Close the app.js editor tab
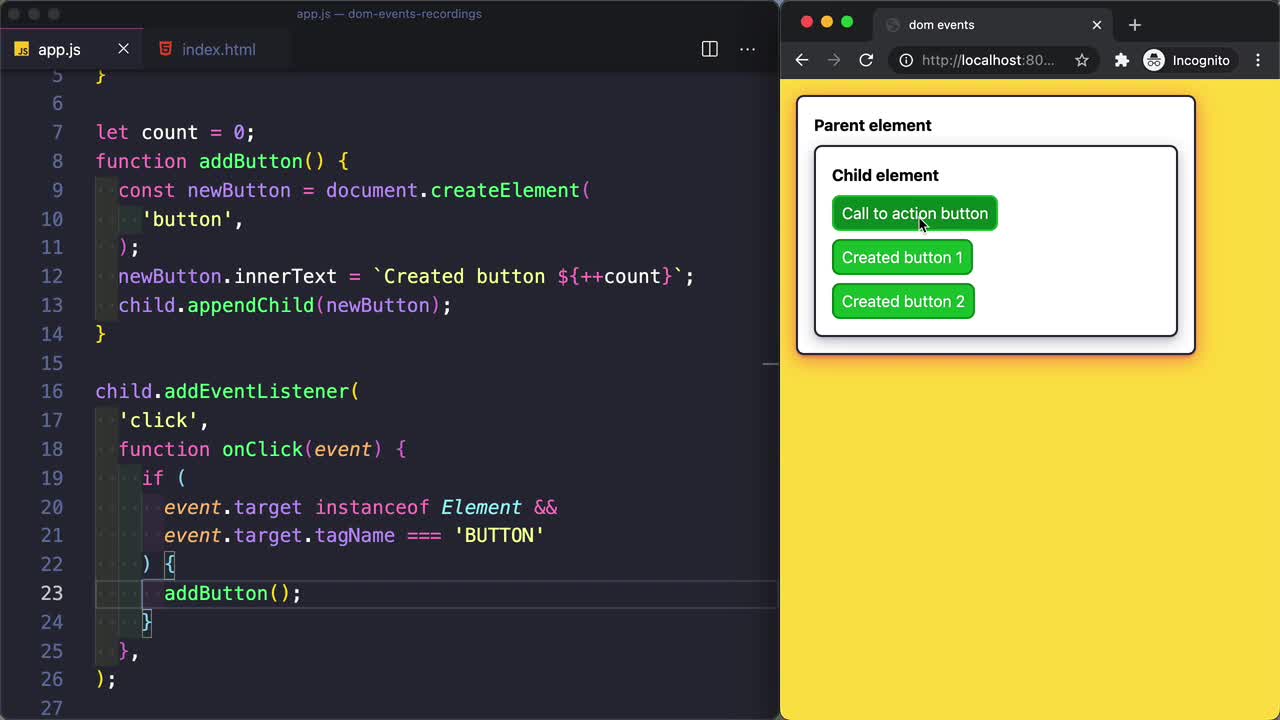1280x720 pixels. click(x=123, y=49)
